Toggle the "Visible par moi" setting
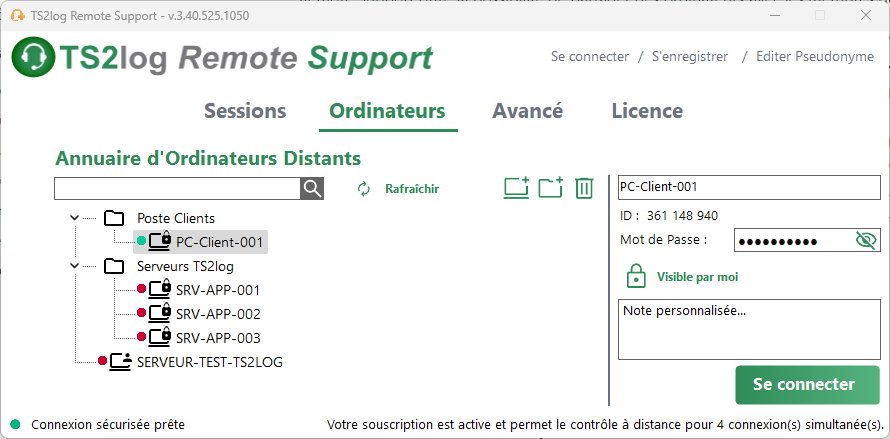The width and height of the screenshot is (890, 439). point(697,277)
